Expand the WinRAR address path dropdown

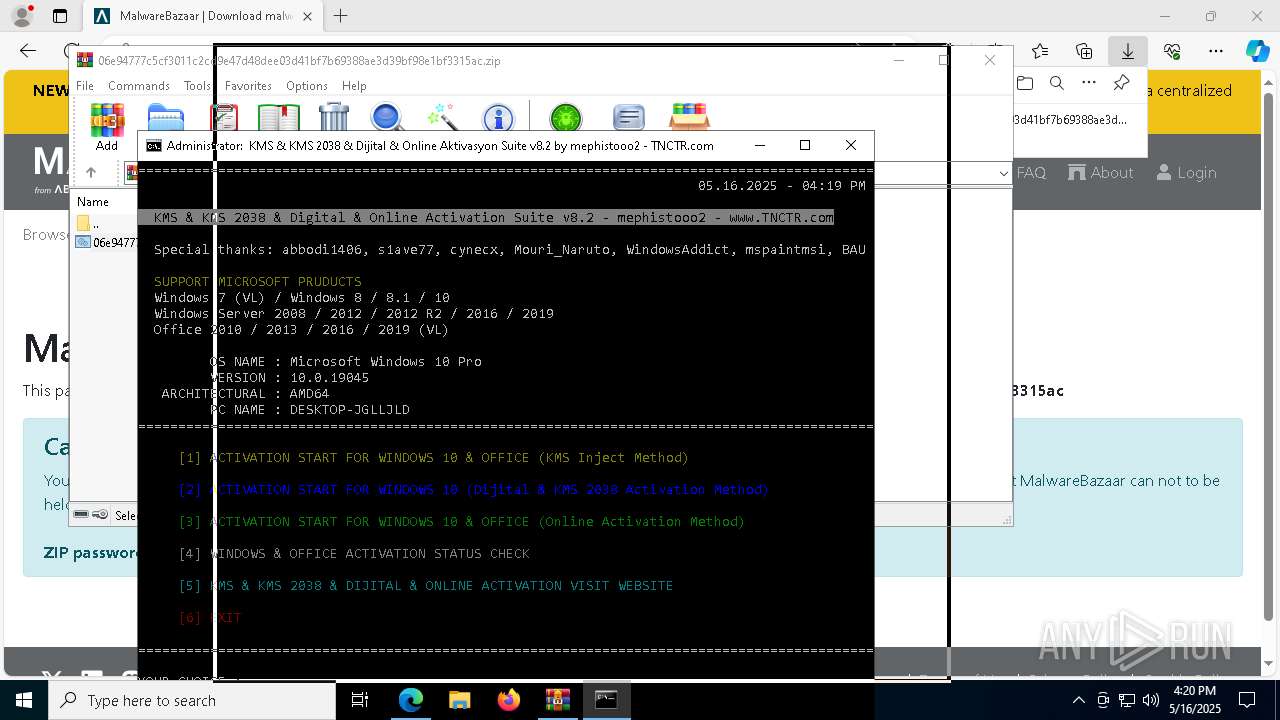point(1004,173)
